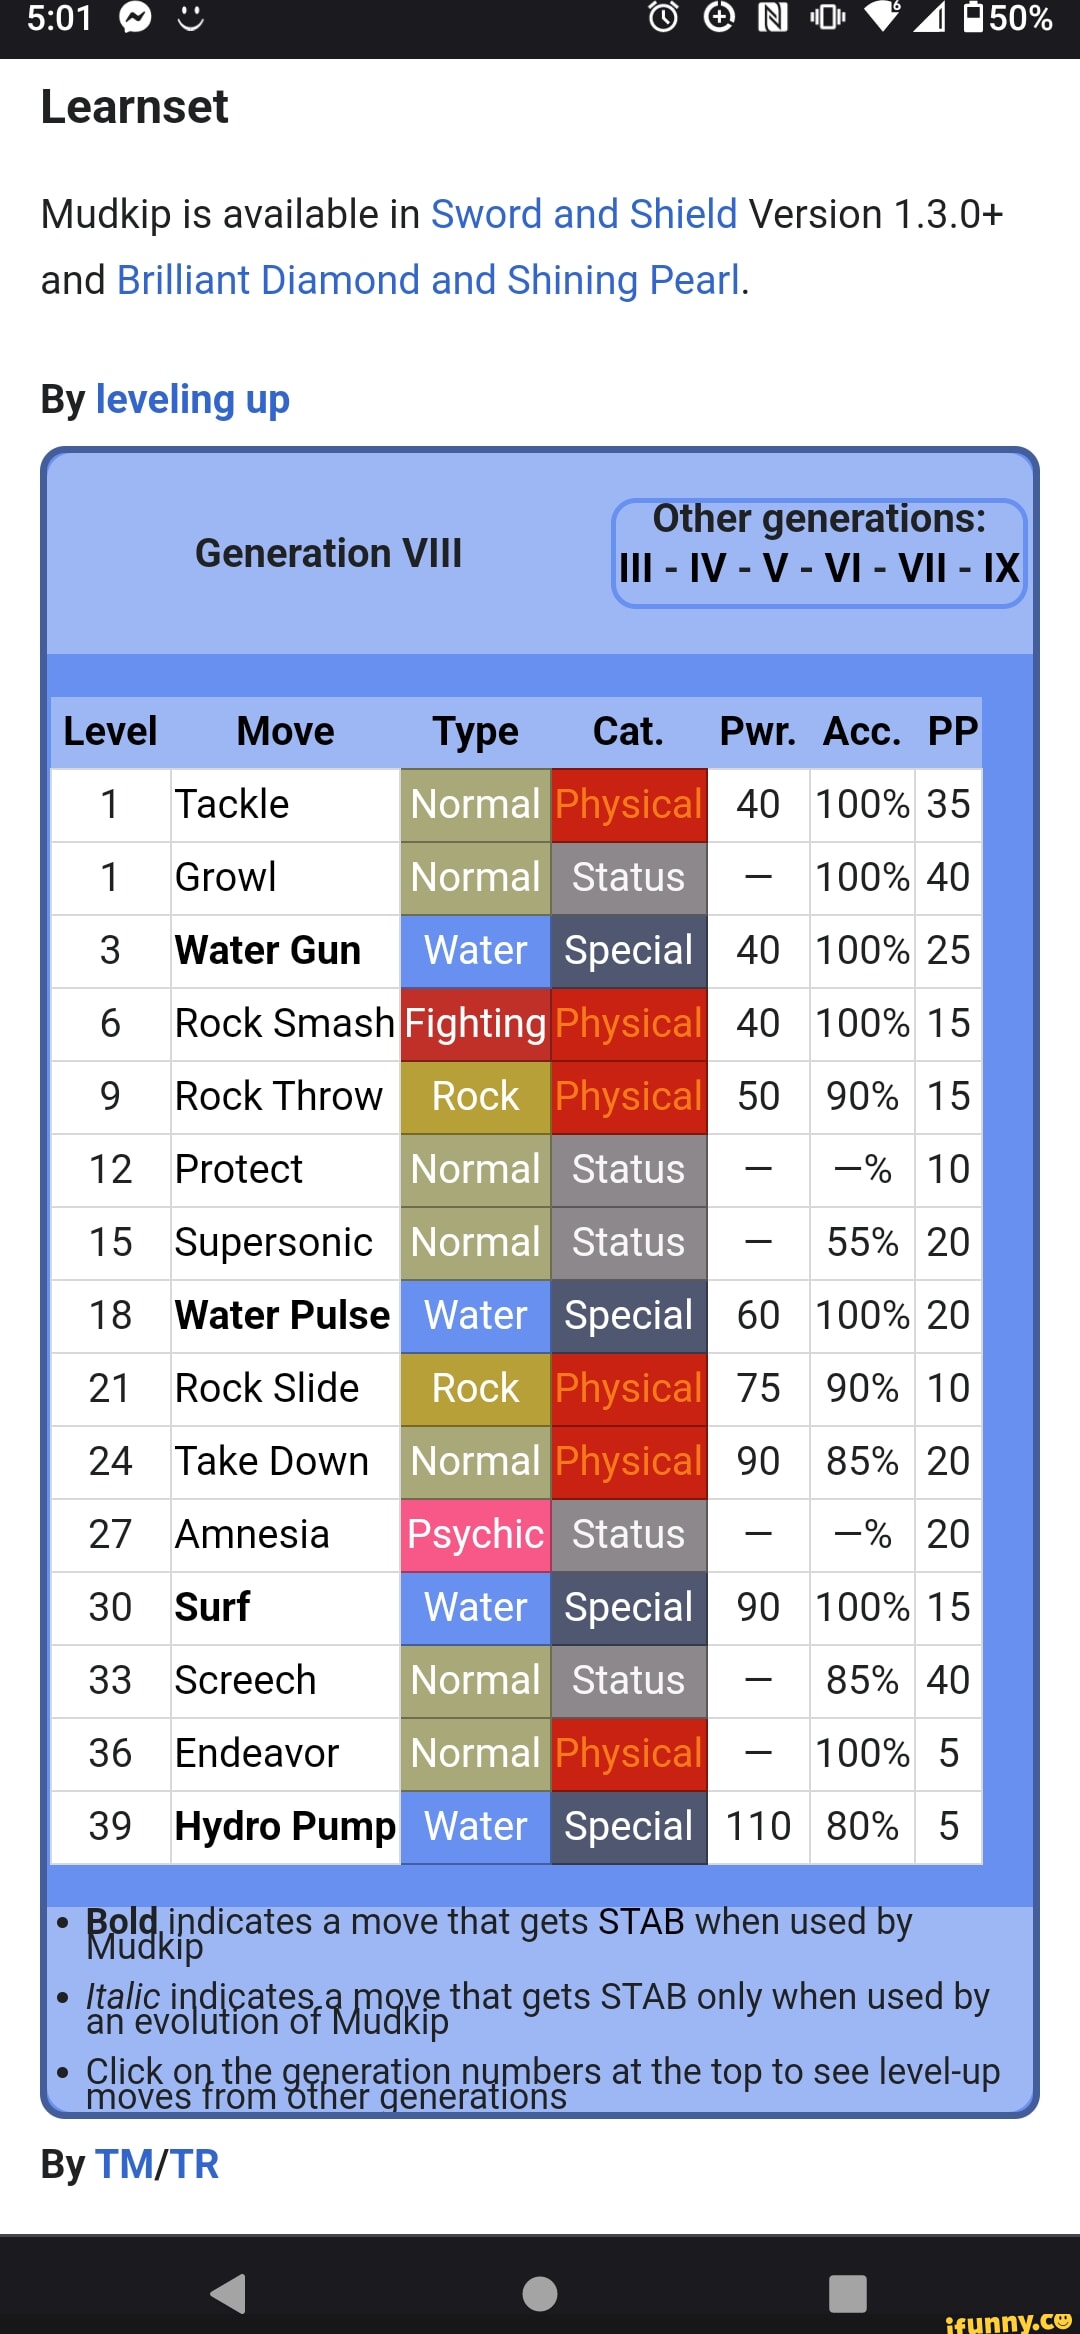
Task: Click the Psychic type cell for Amnesia
Action: (475, 1534)
